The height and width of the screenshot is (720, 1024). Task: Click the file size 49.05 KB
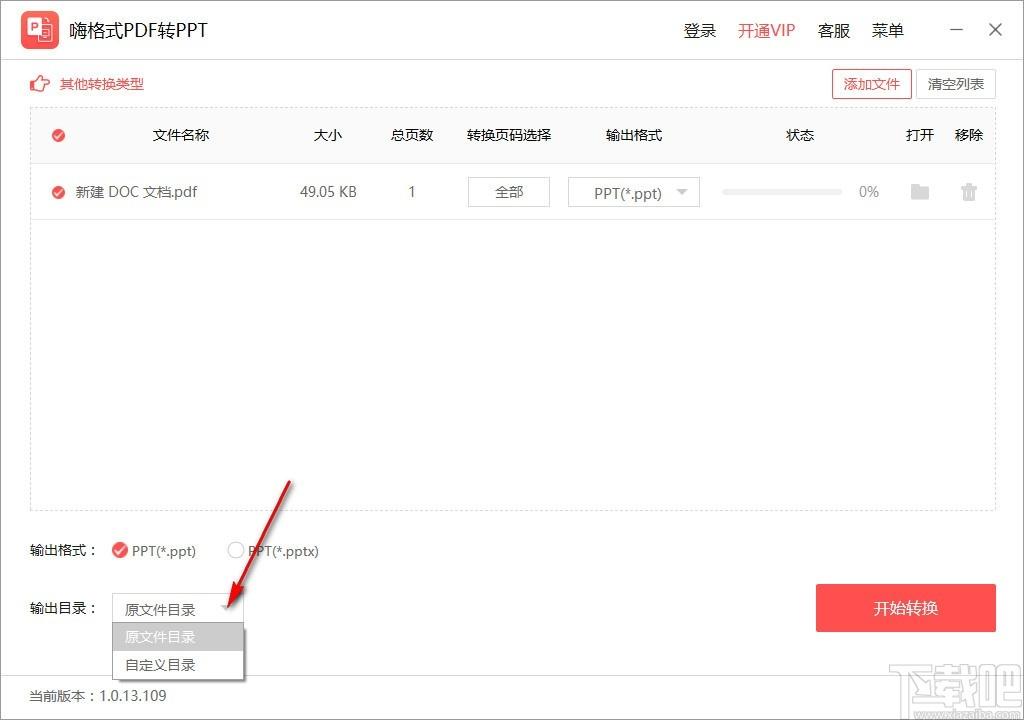(x=328, y=192)
